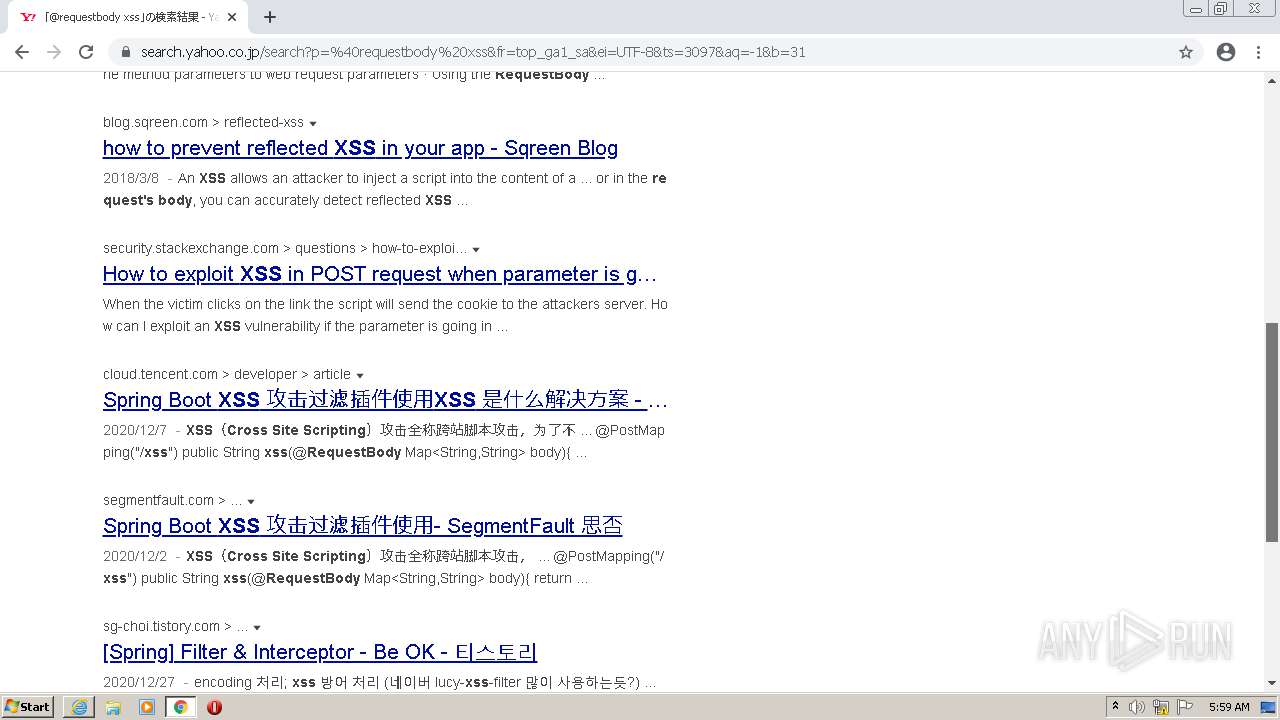The width and height of the screenshot is (1280, 720).
Task: Click the red stop-sign taskbar icon
Action: pyautogui.click(x=214, y=707)
